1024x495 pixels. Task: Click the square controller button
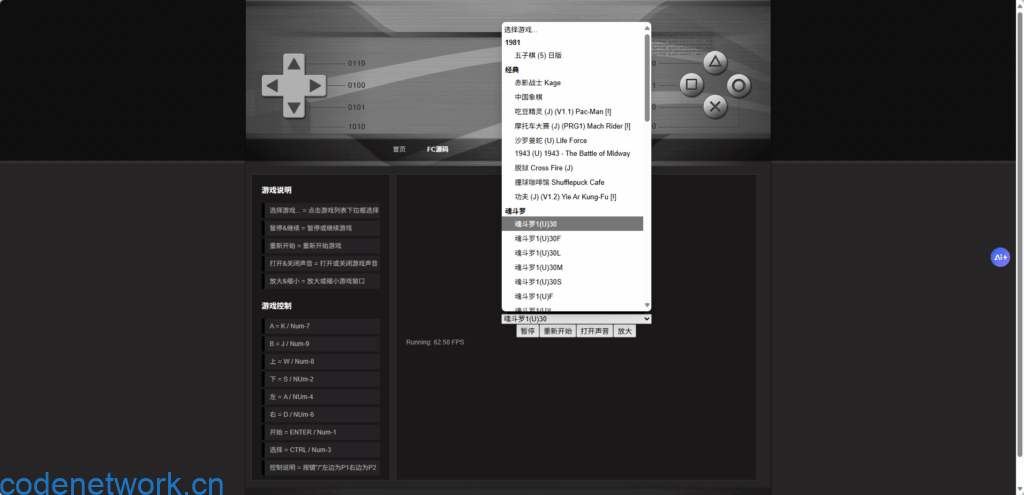click(x=692, y=85)
